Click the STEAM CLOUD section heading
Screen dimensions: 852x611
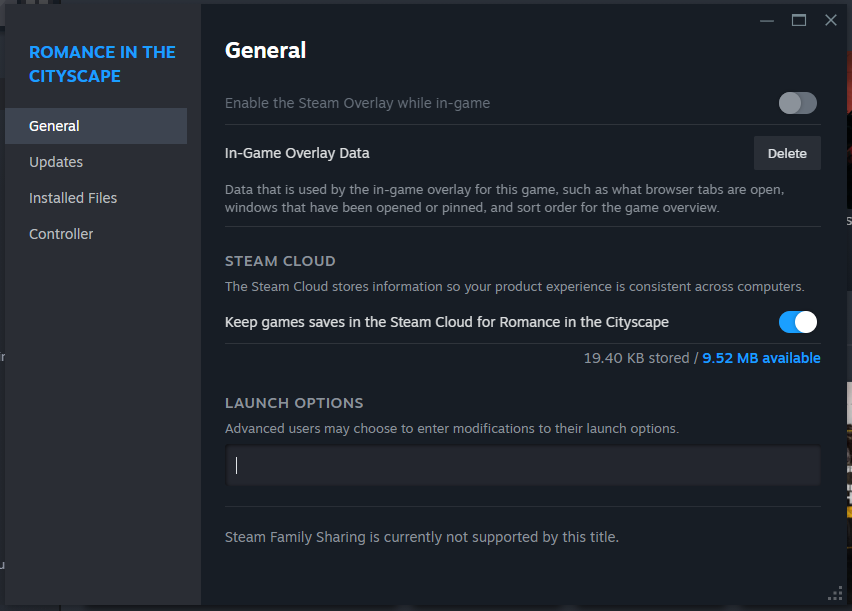[x=280, y=261]
